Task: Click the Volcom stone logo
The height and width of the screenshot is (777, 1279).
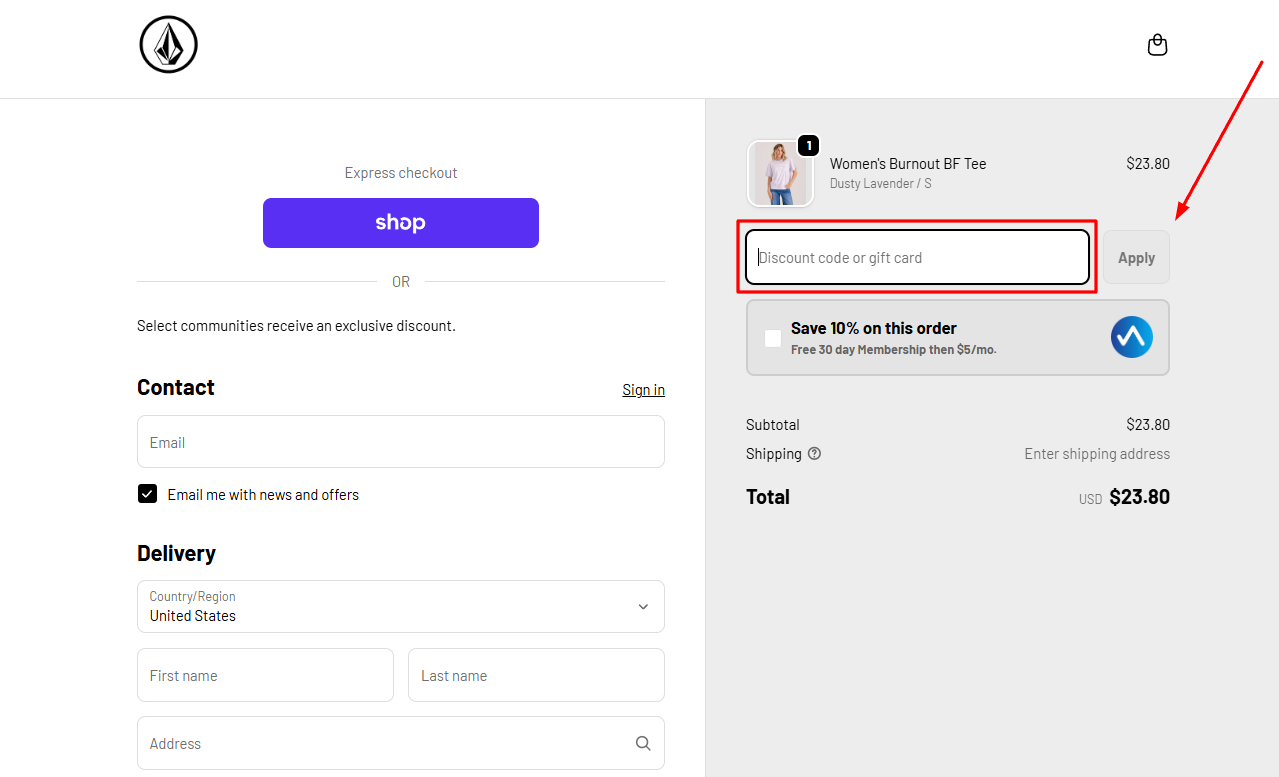Action: click(168, 45)
